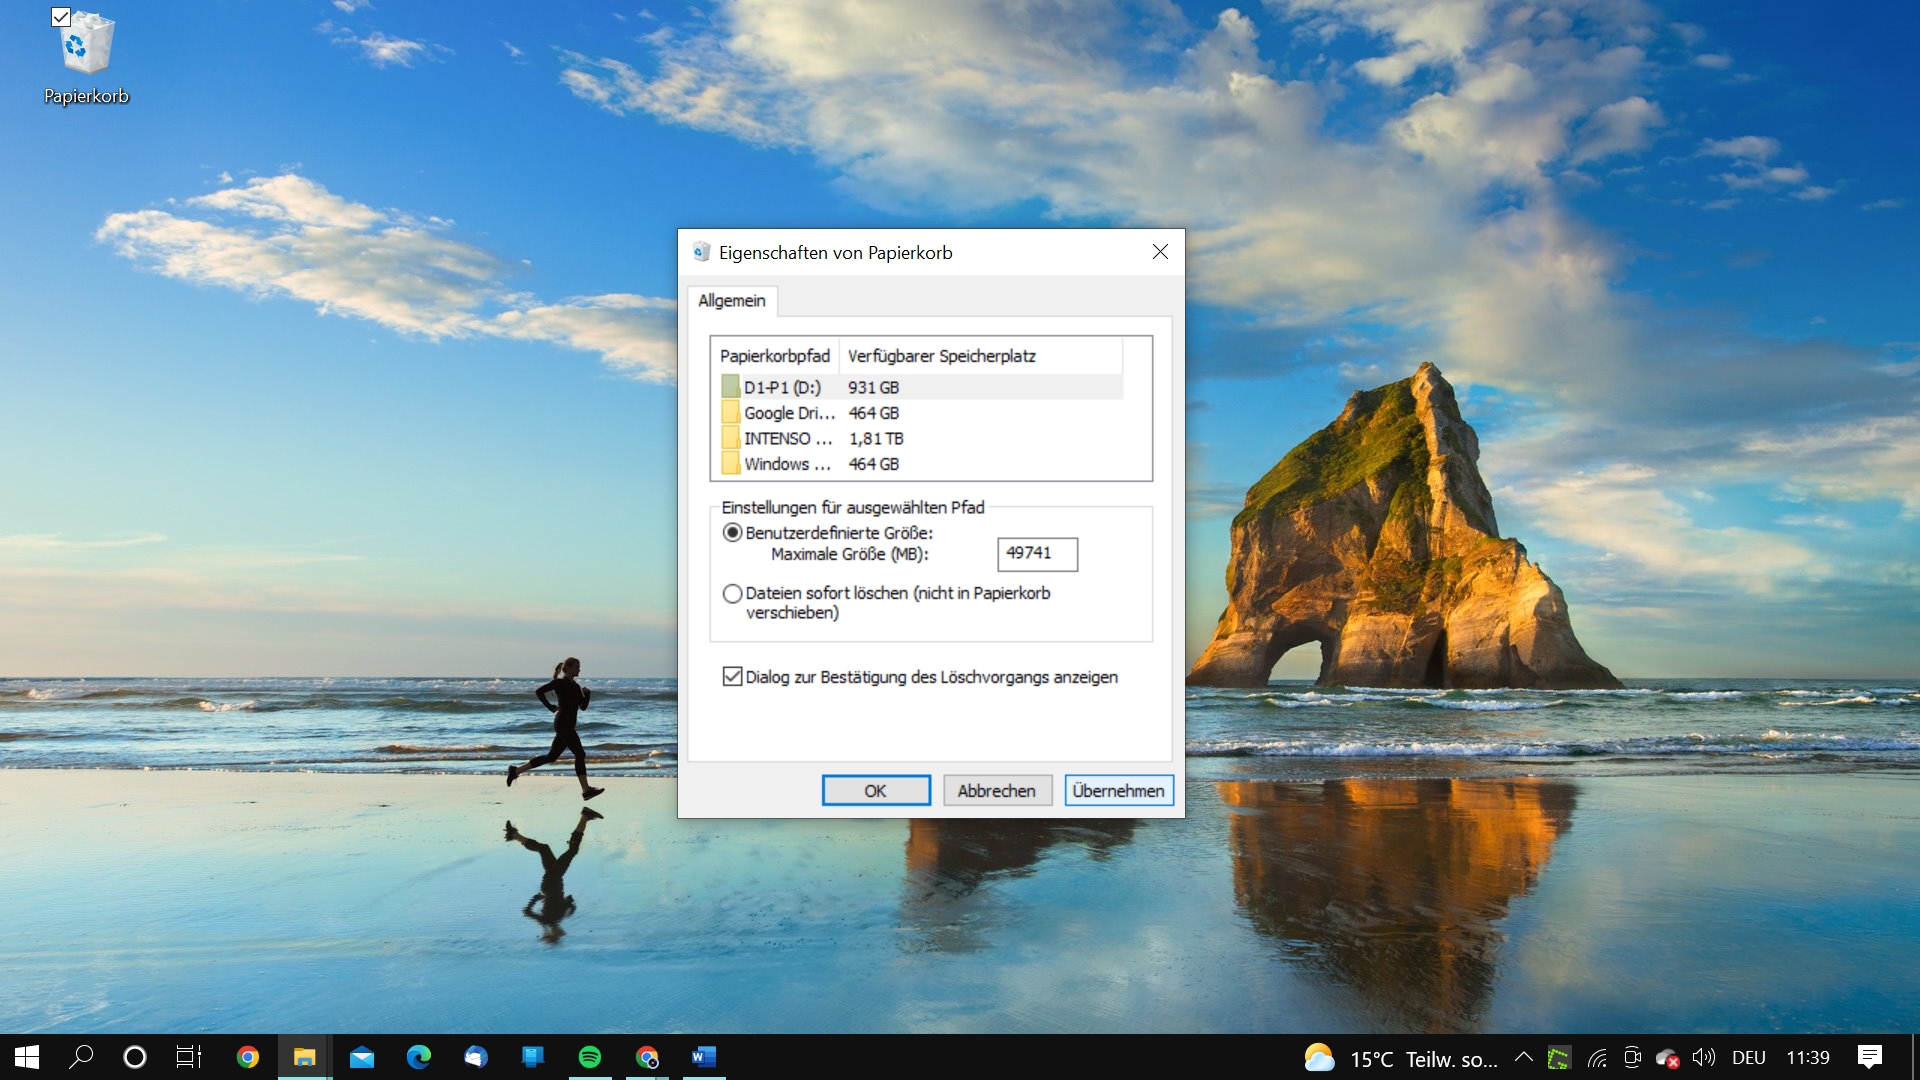Open Spotify from the taskbar

(x=592, y=1057)
